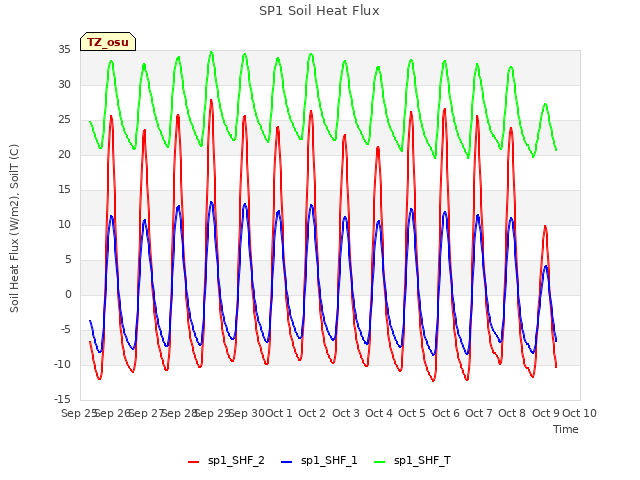Click the Oct 4 x-axis tick label
The image size is (640, 480).
click(379, 413)
